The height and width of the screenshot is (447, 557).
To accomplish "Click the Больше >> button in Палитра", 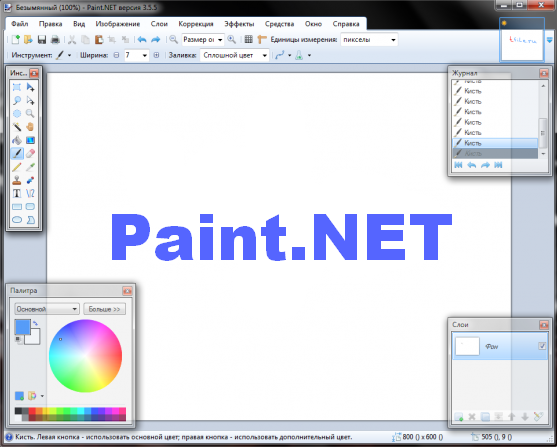I will tap(104, 309).
